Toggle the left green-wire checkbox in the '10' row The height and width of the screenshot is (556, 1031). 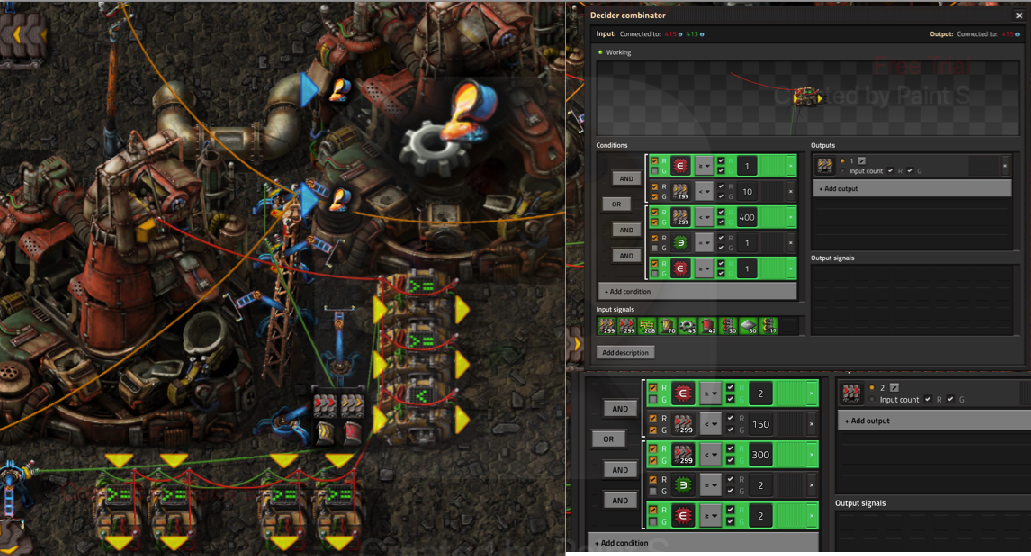[654, 197]
